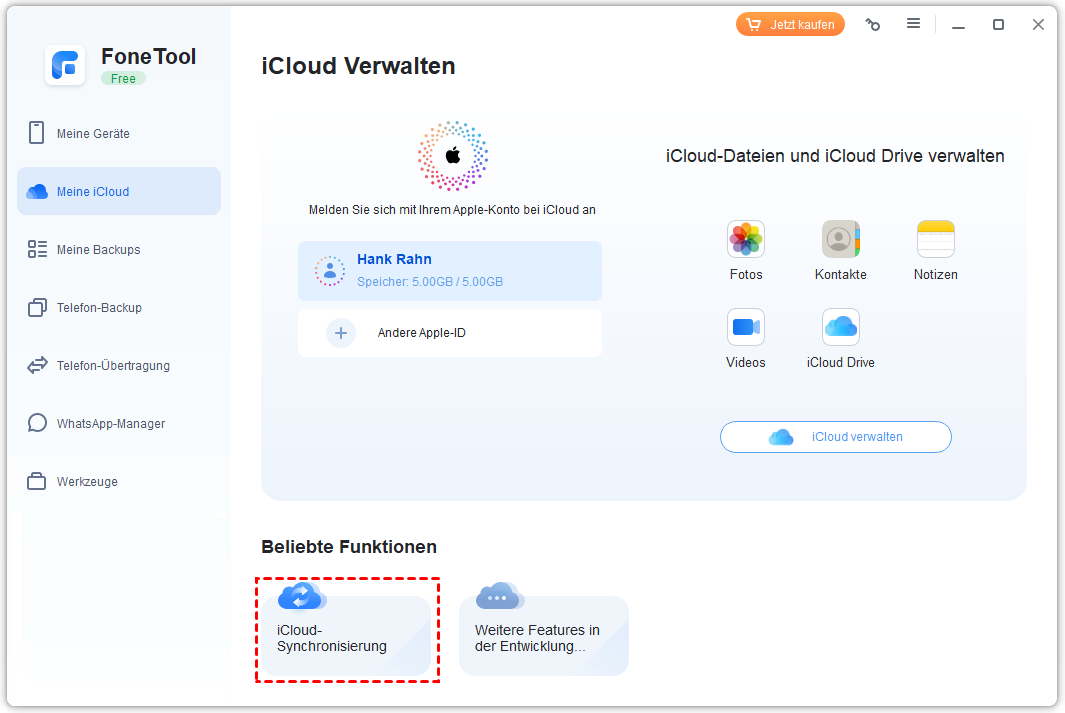Screen dimensions: 1065x713
Task: Click the Jetzt kaufen button
Action: pos(790,25)
